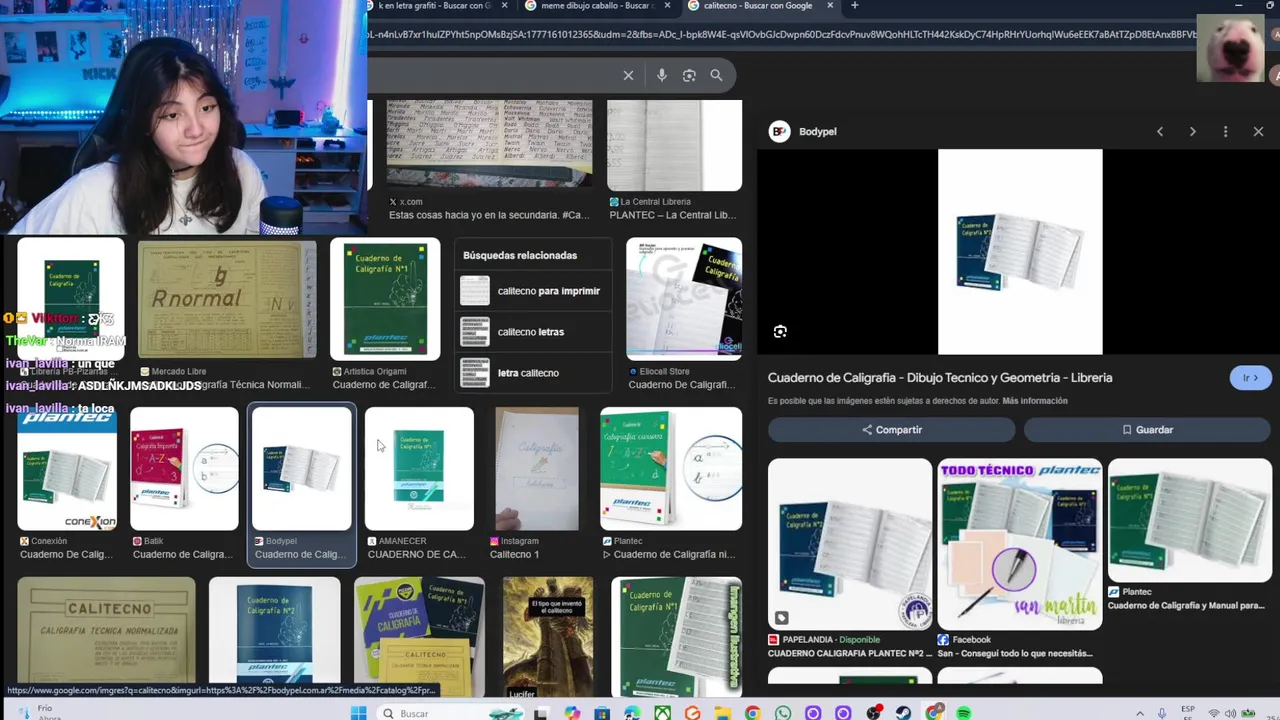
Task: Switch to 'letra grafiti' browser tab
Action: (x=434, y=6)
